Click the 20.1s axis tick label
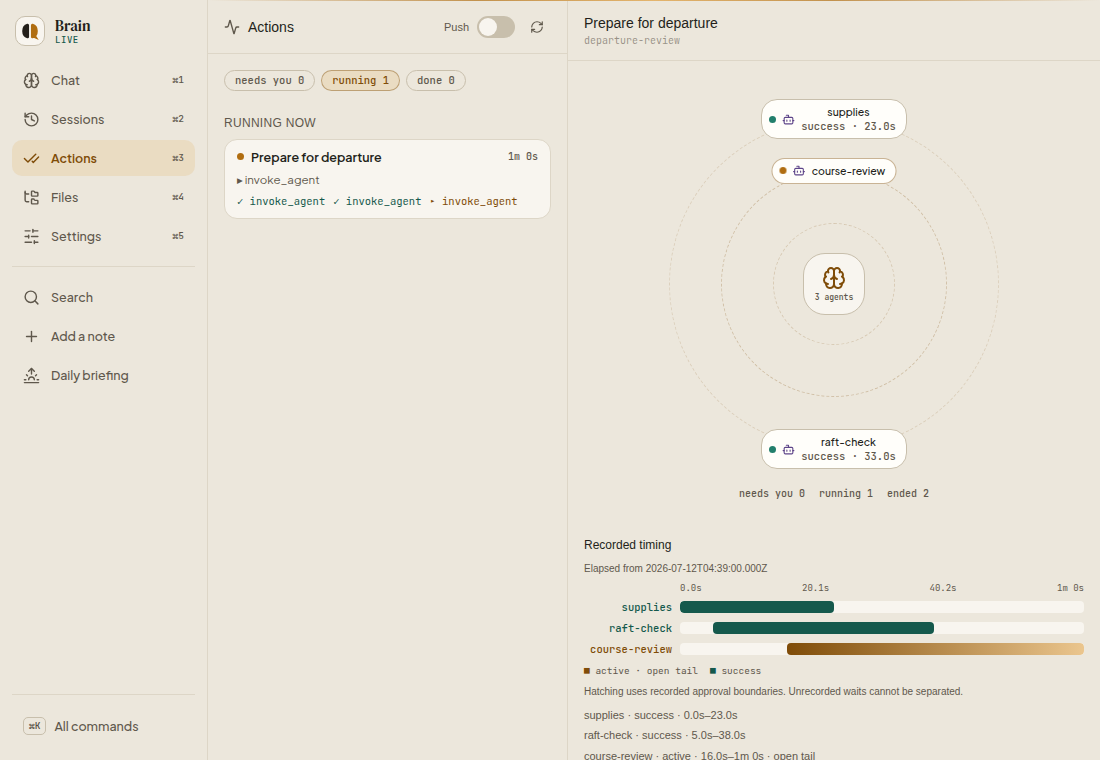1100x760 pixels. [815, 588]
